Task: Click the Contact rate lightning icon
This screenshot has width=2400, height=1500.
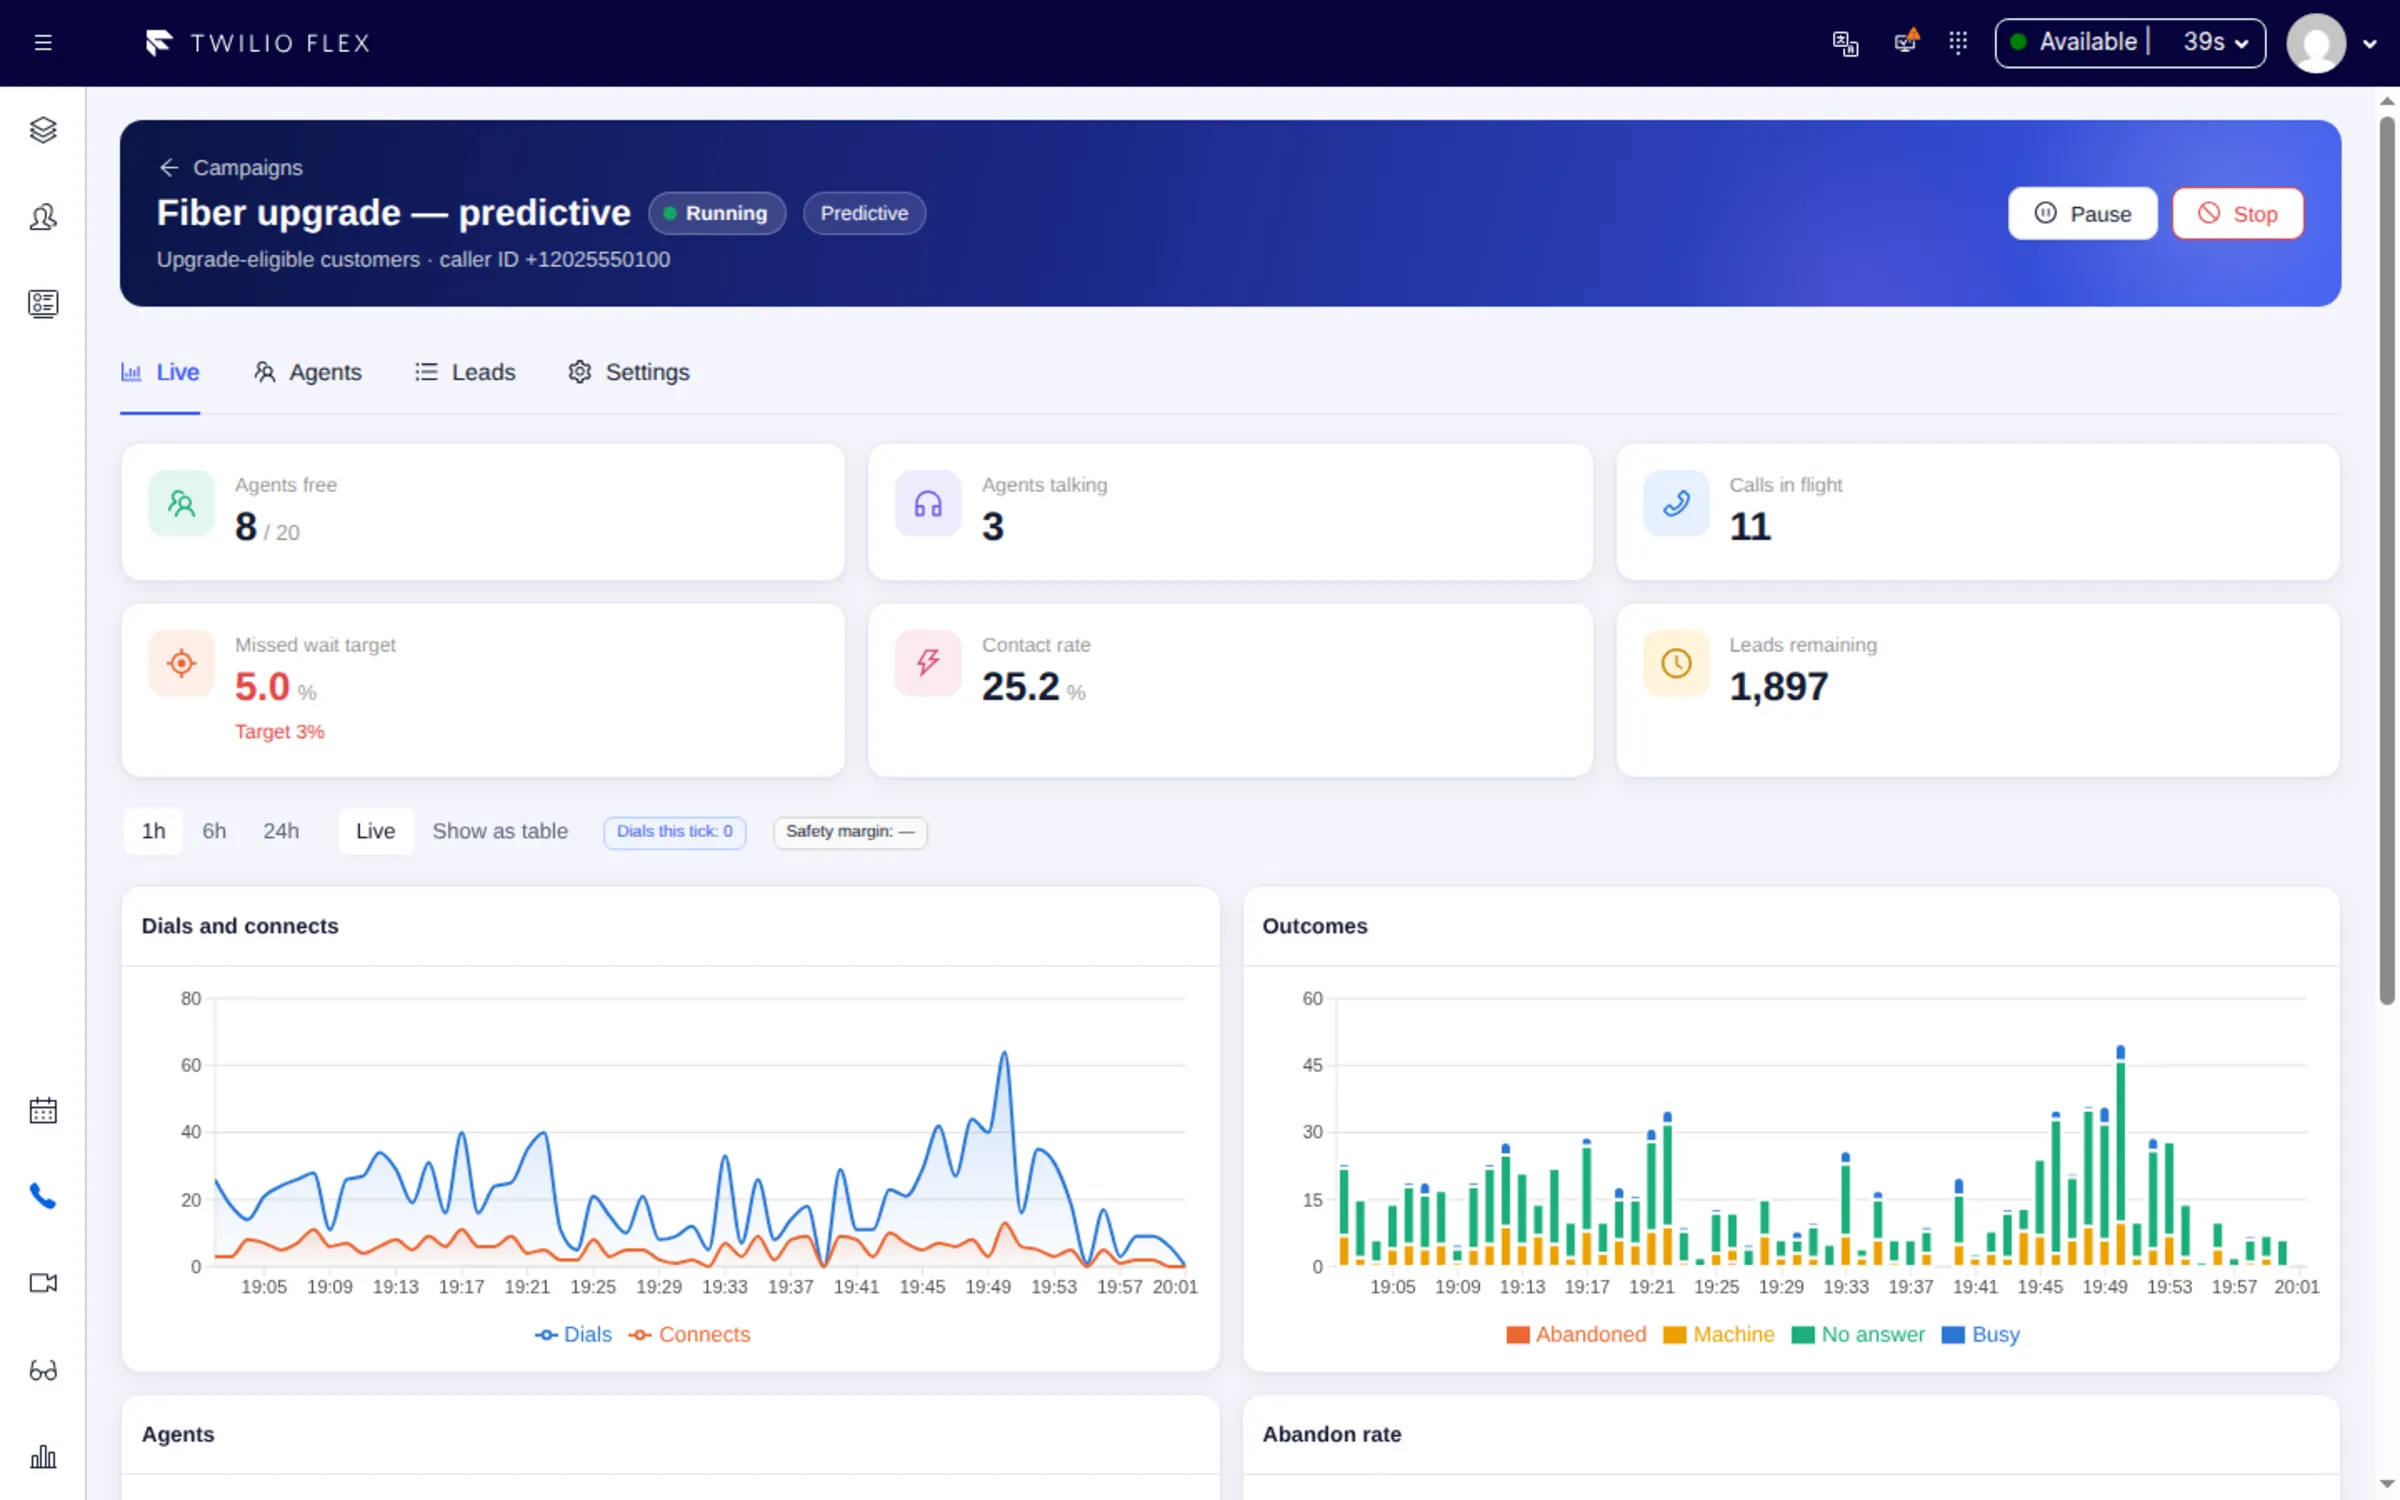Action: (x=928, y=663)
